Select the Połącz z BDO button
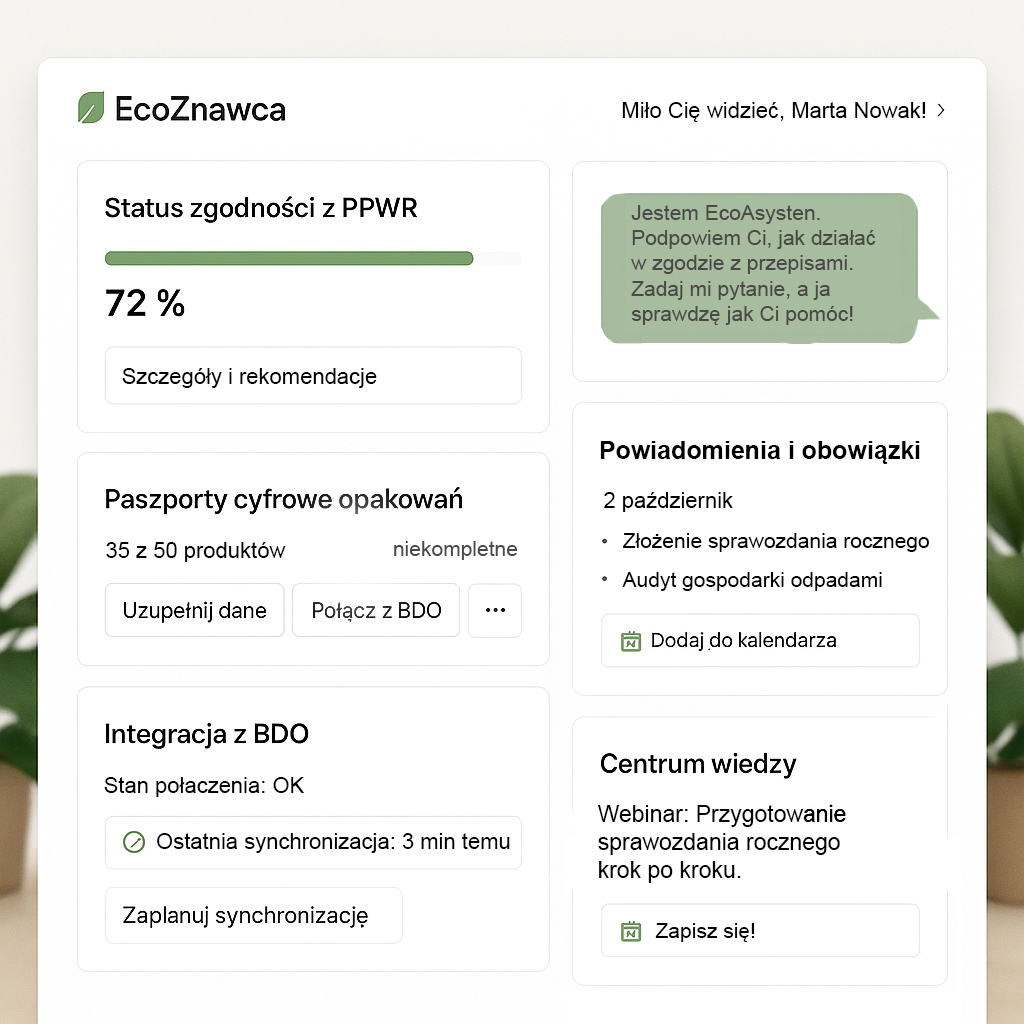 376,610
